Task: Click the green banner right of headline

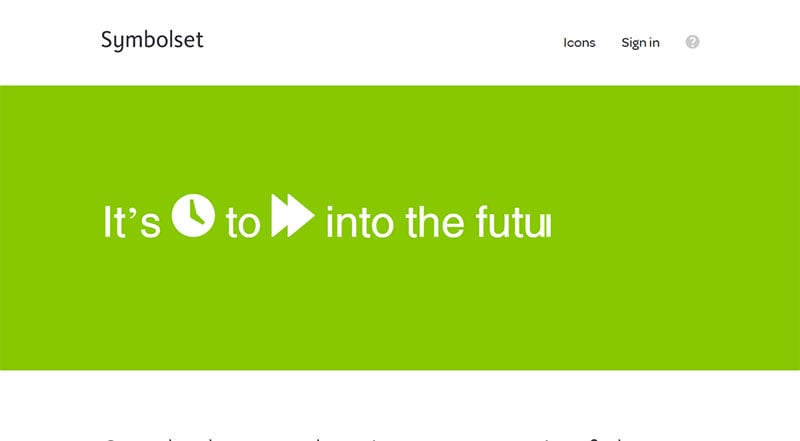Action: [x=673, y=223]
